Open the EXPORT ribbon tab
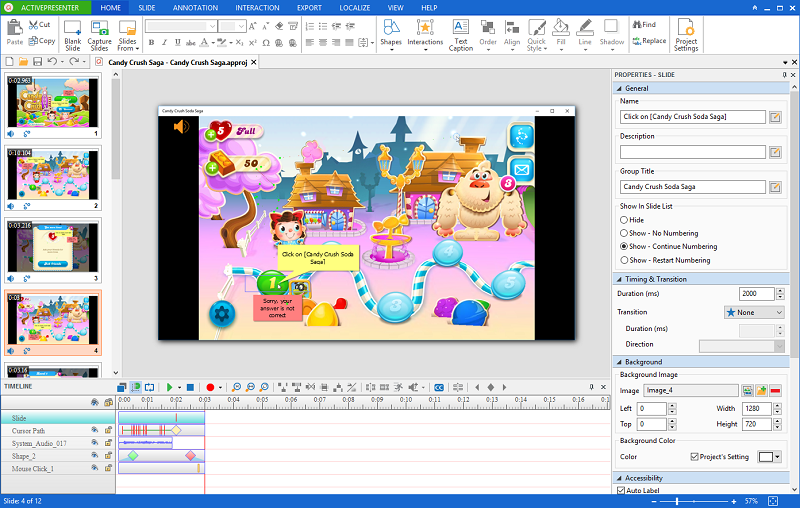The width and height of the screenshot is (800, 508). point(309,8)
